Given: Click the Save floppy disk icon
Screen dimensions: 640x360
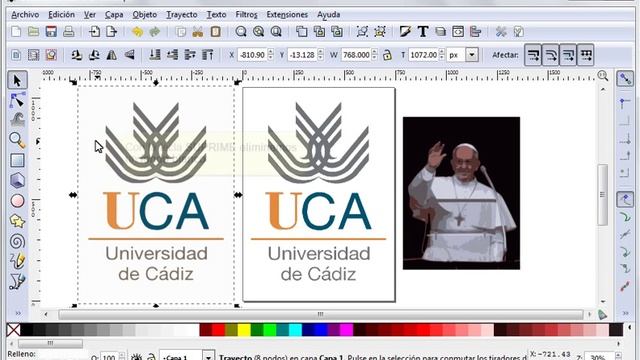Looking at the screenshot, I should (x=51, y=32).
